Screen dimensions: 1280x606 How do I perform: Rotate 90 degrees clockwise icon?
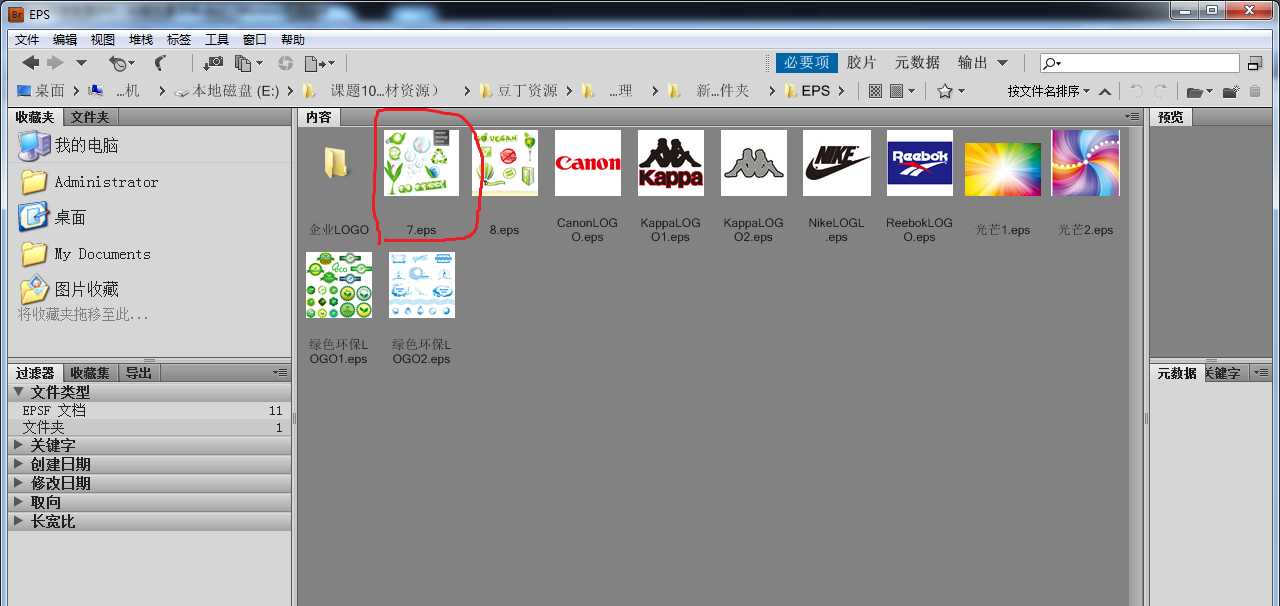[1160, 91]
